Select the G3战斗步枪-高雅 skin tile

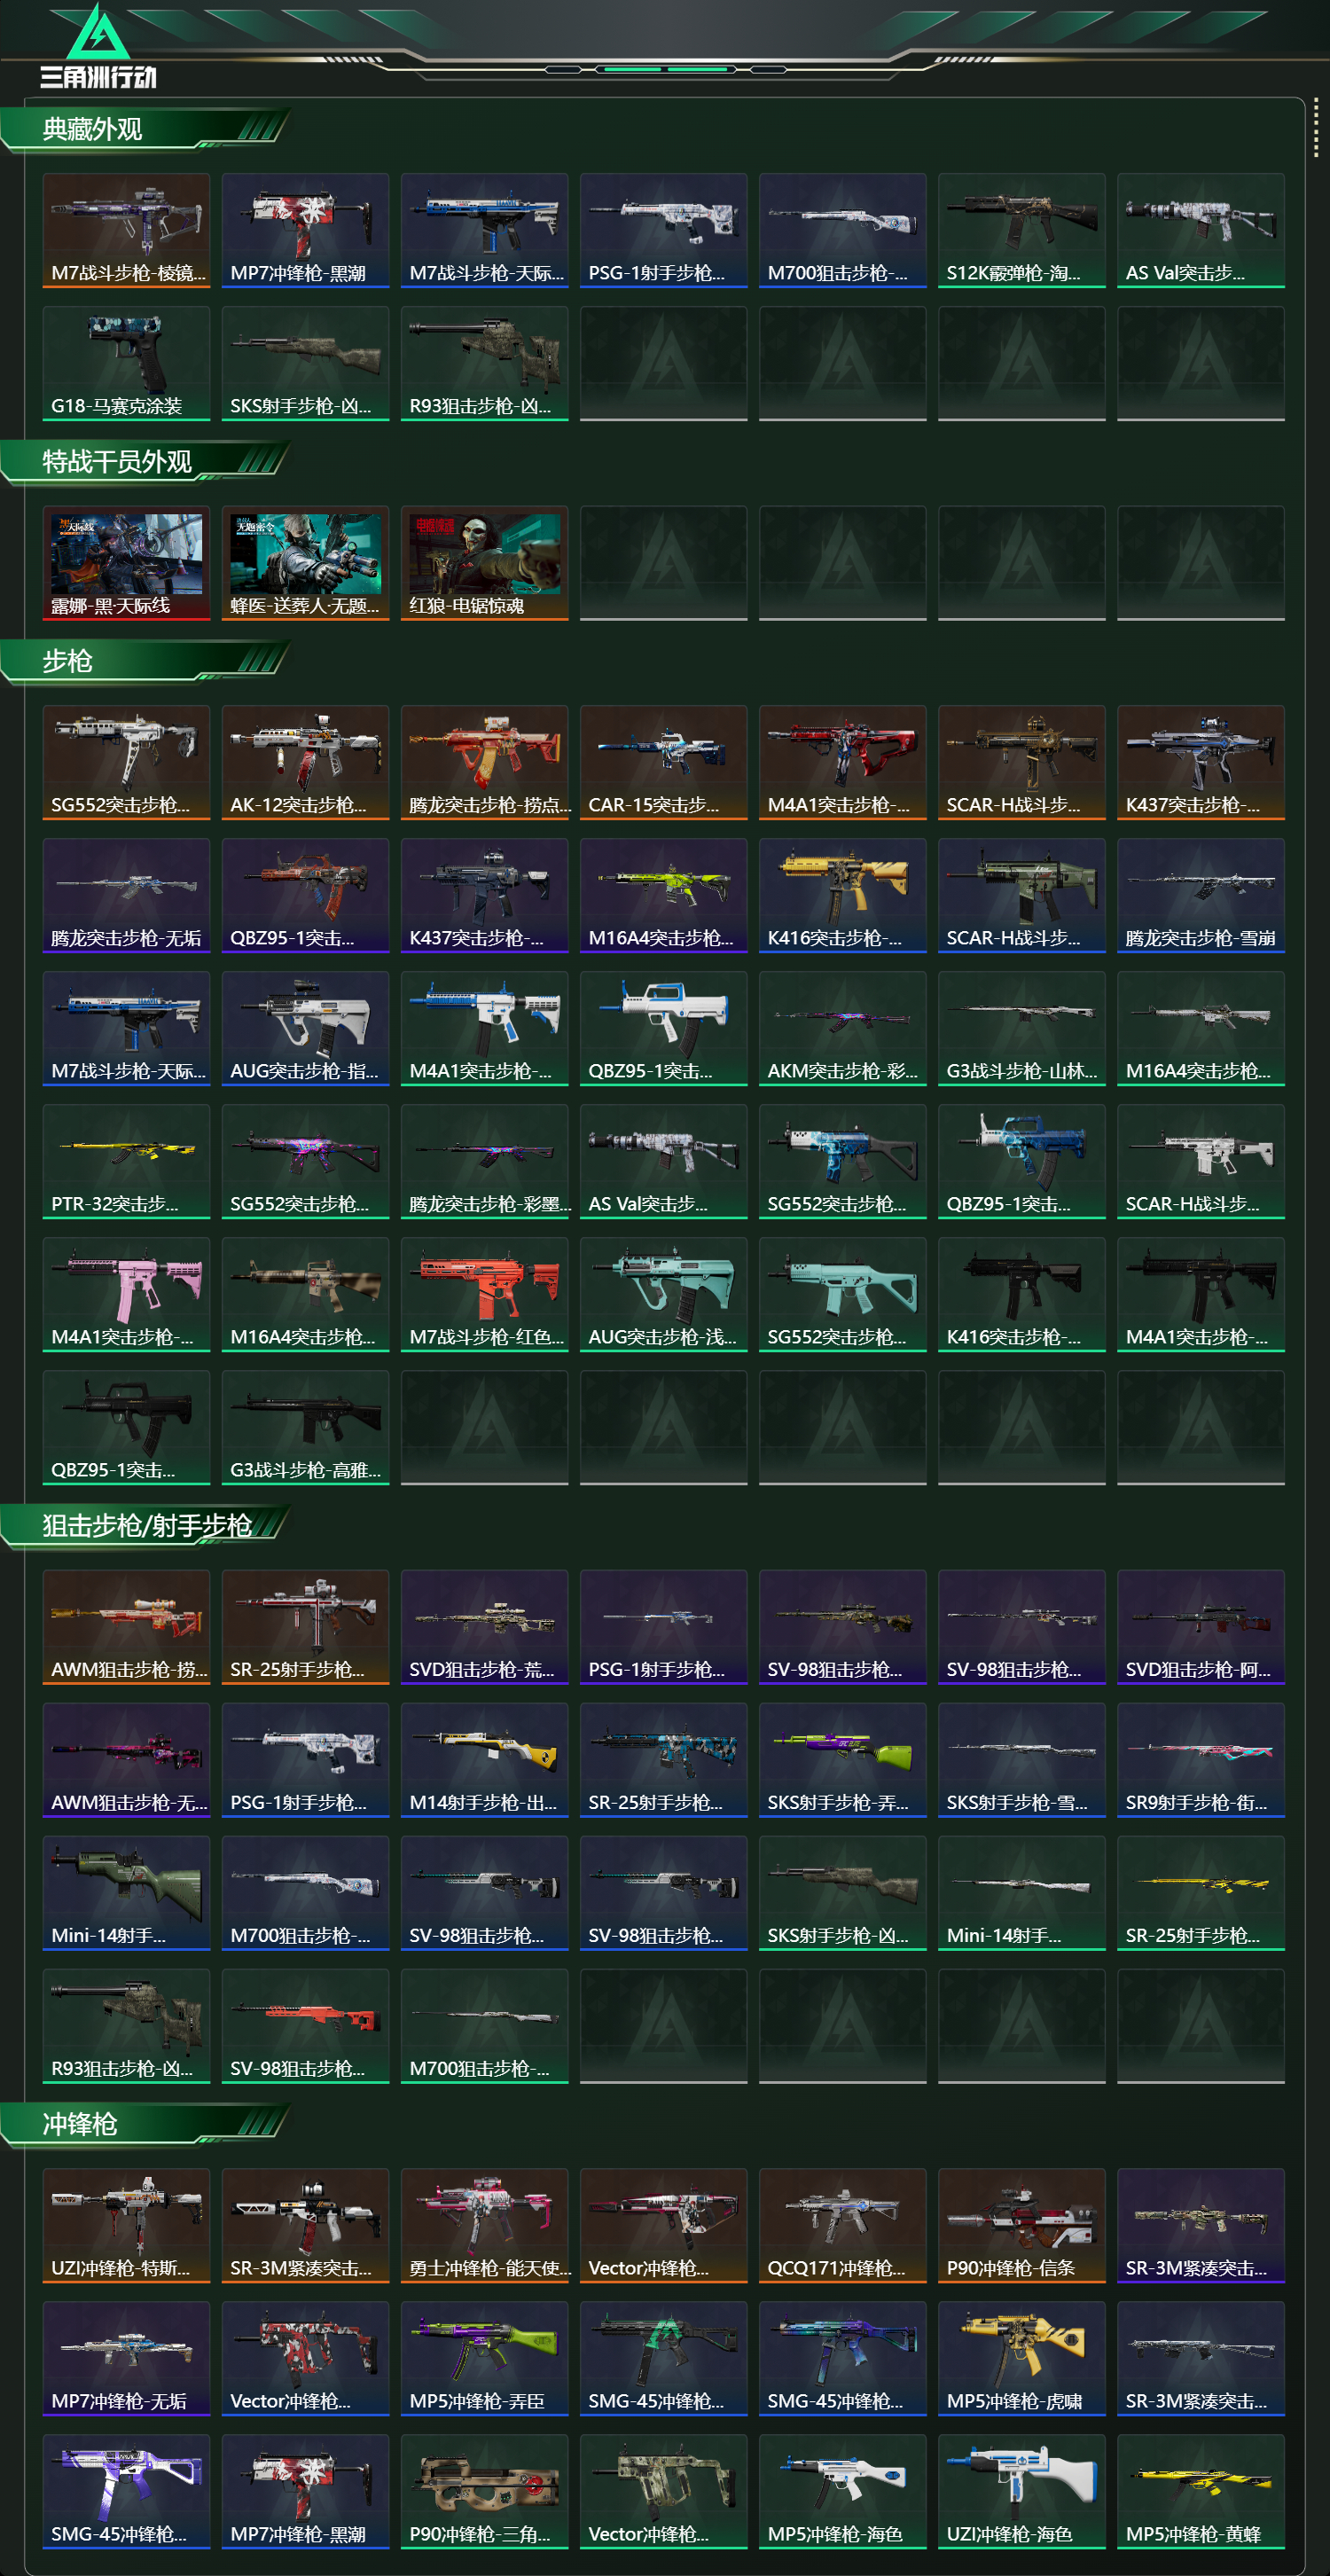tap(305, 1427)
